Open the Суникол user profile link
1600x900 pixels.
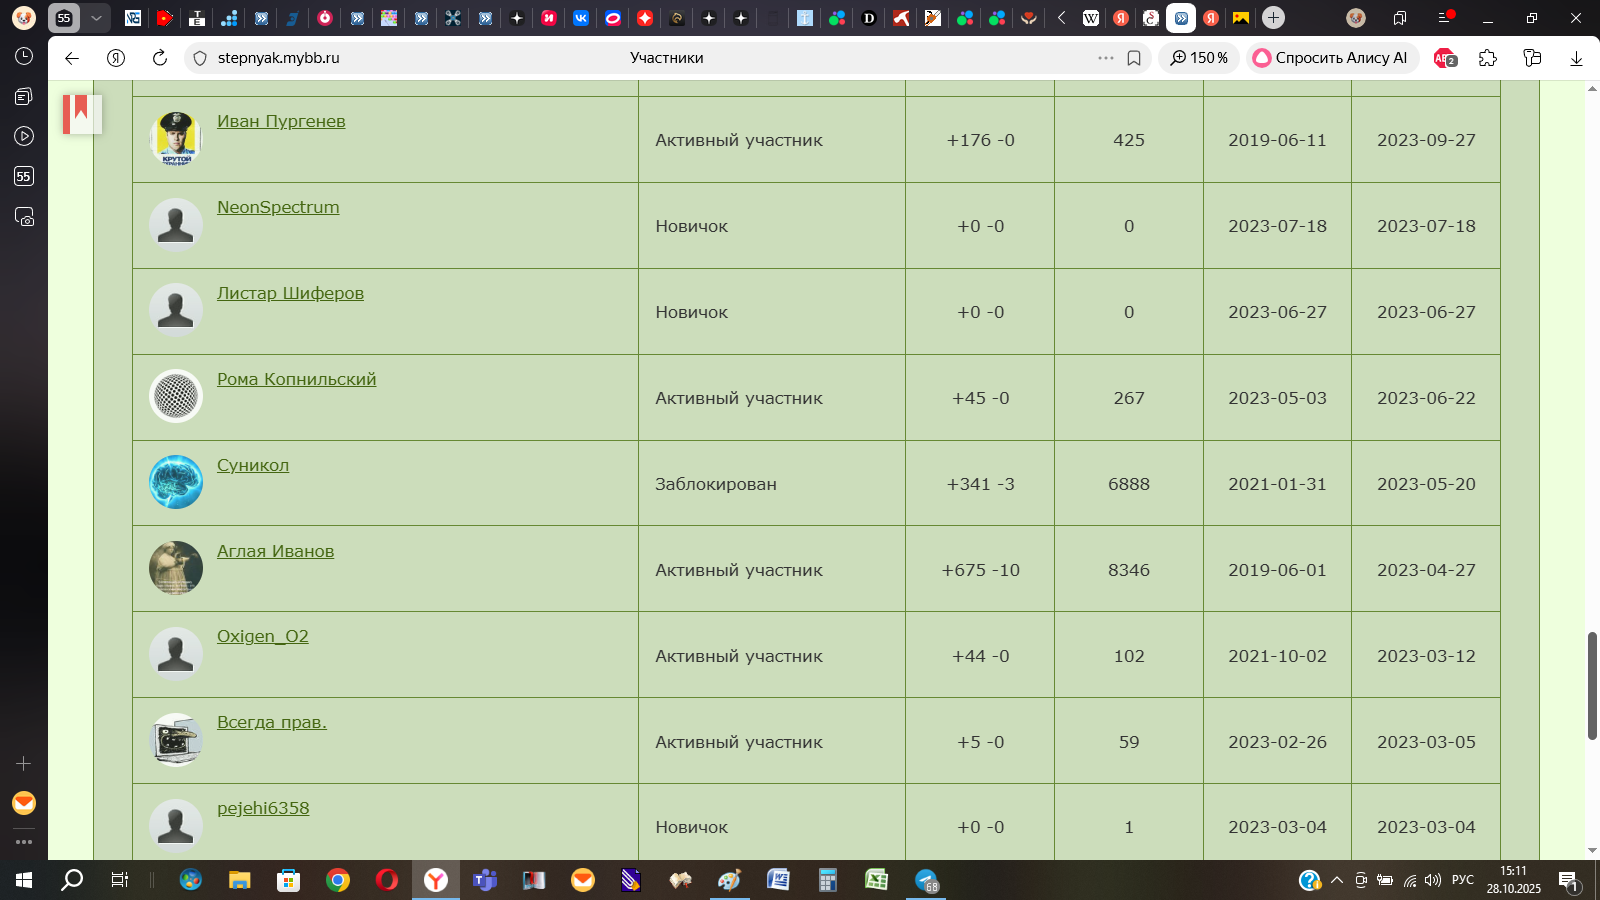tap(253, 465)
